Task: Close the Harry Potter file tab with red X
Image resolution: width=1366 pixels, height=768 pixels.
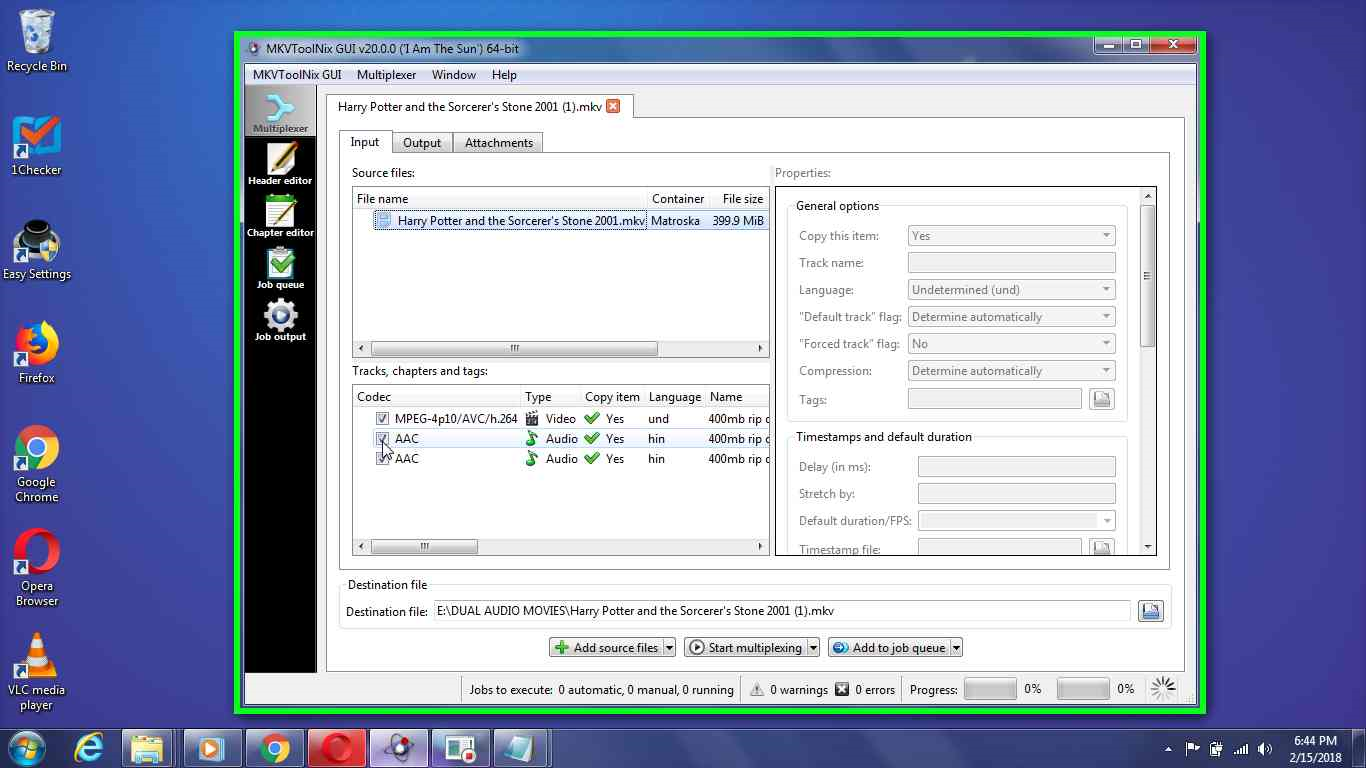Action: (613, 106)
